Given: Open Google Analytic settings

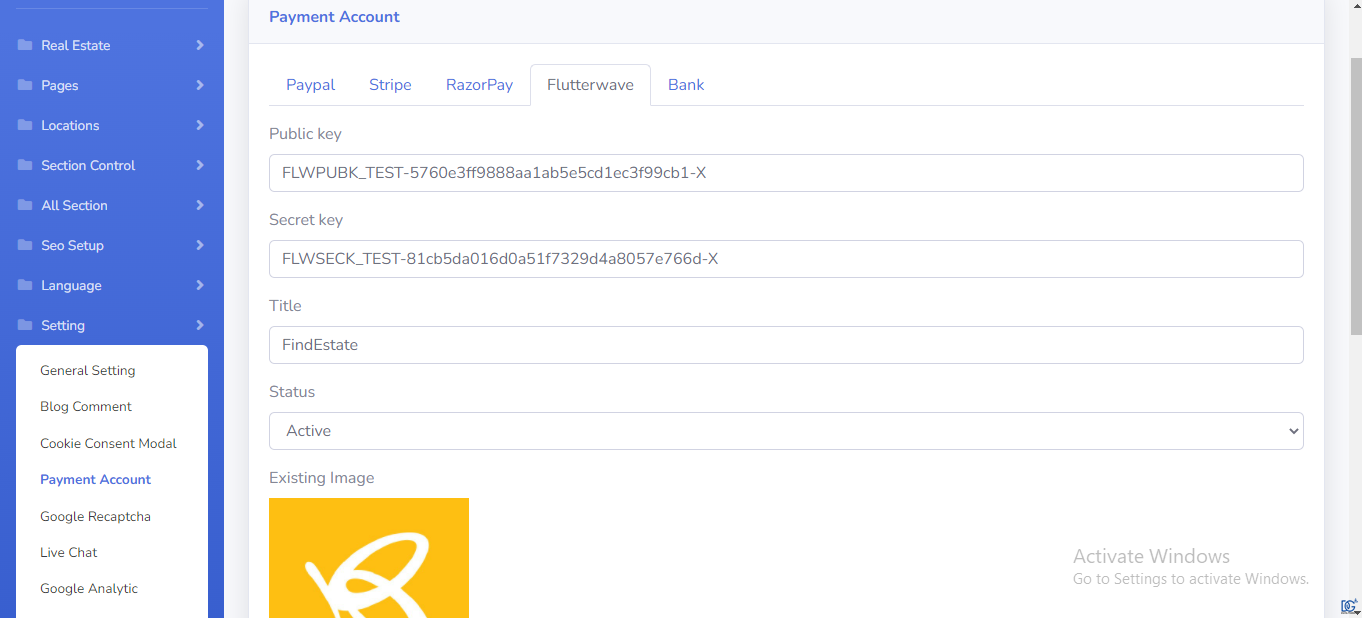Looking at the screenshot, I should point(89,588).
